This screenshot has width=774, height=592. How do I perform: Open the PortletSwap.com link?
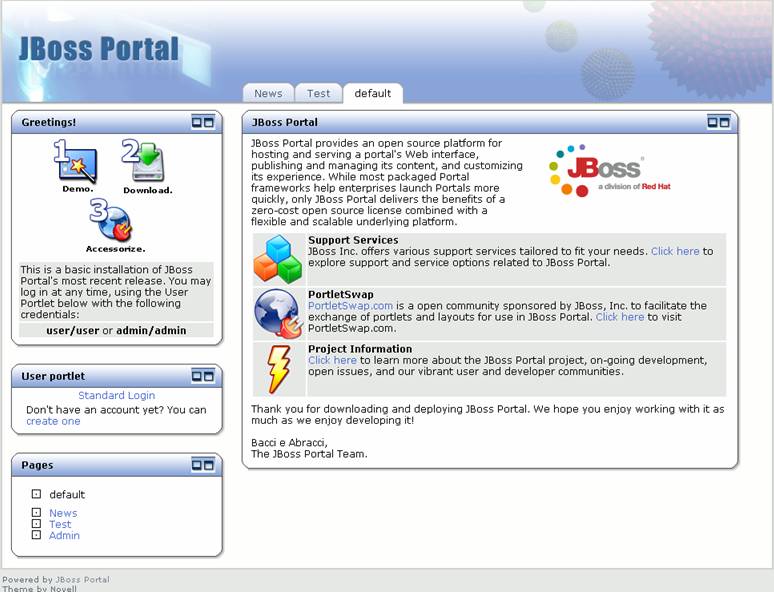(x=350, y=306)
